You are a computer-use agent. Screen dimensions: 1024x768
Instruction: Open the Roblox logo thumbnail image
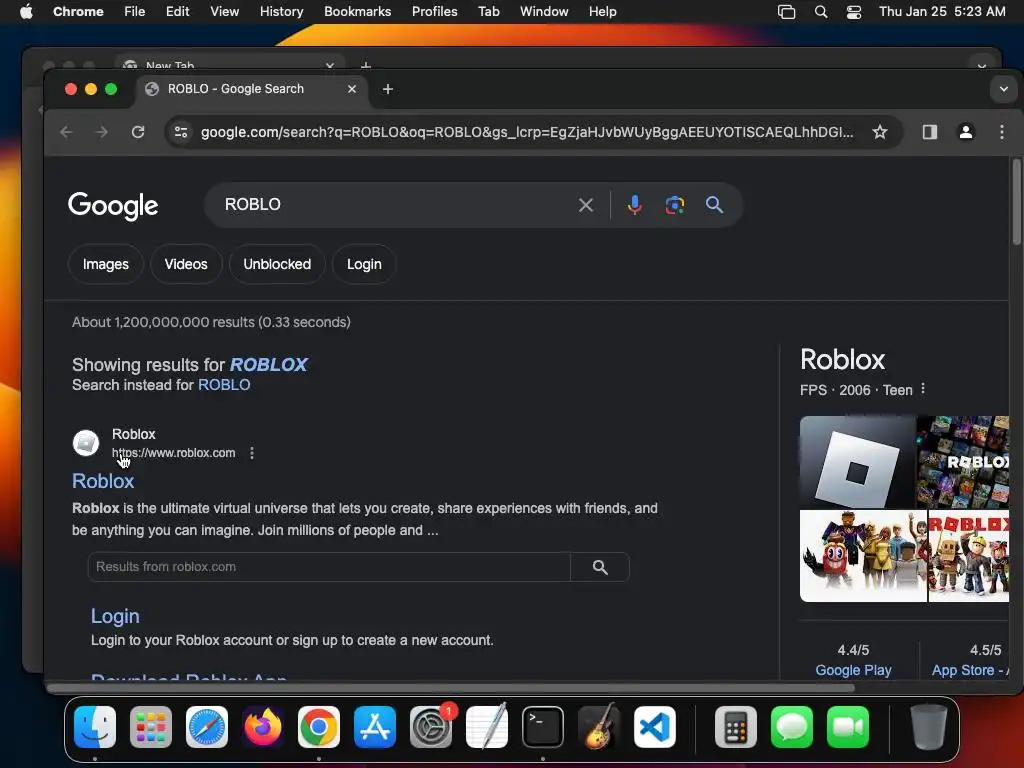[857, 462]
